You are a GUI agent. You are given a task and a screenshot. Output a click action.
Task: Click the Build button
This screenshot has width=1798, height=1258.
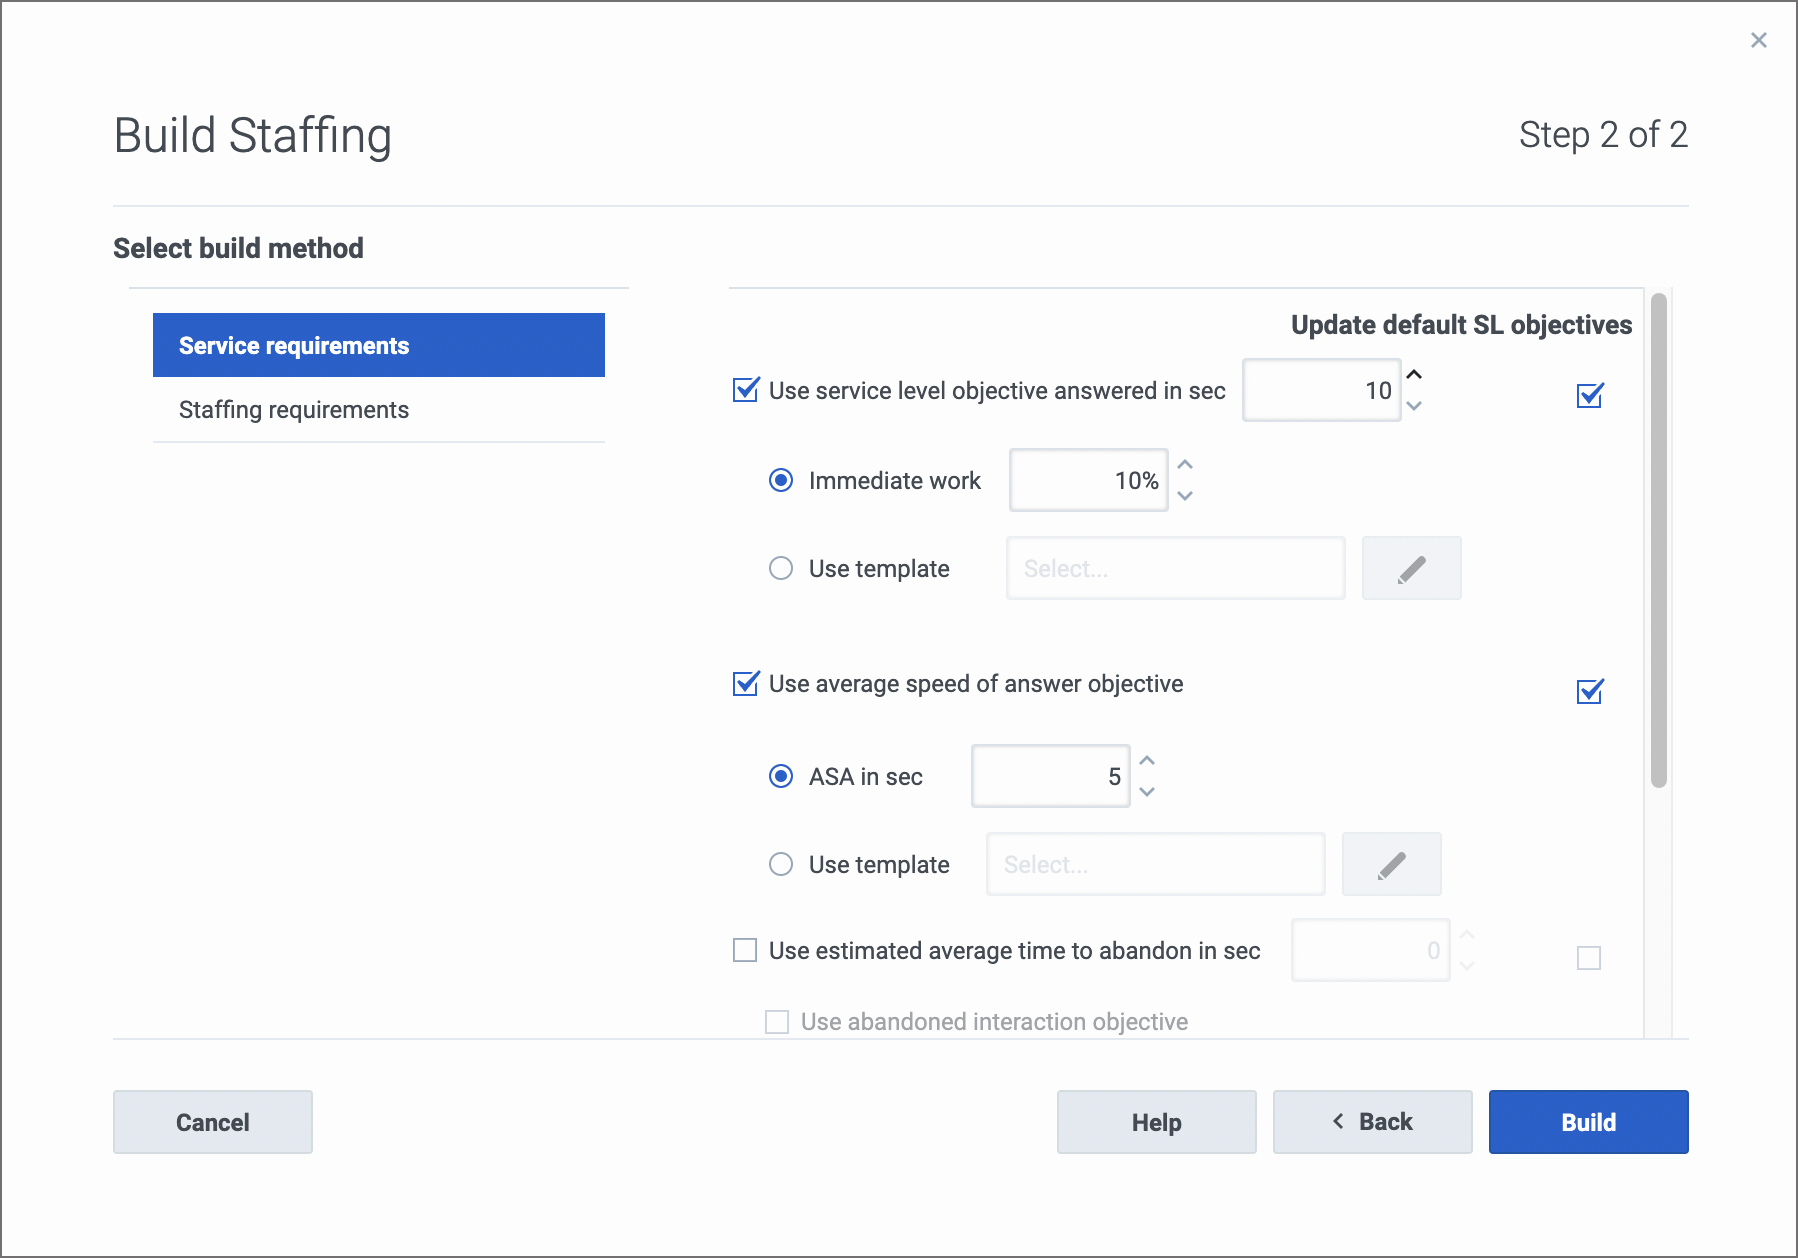click(1588, 1122)
